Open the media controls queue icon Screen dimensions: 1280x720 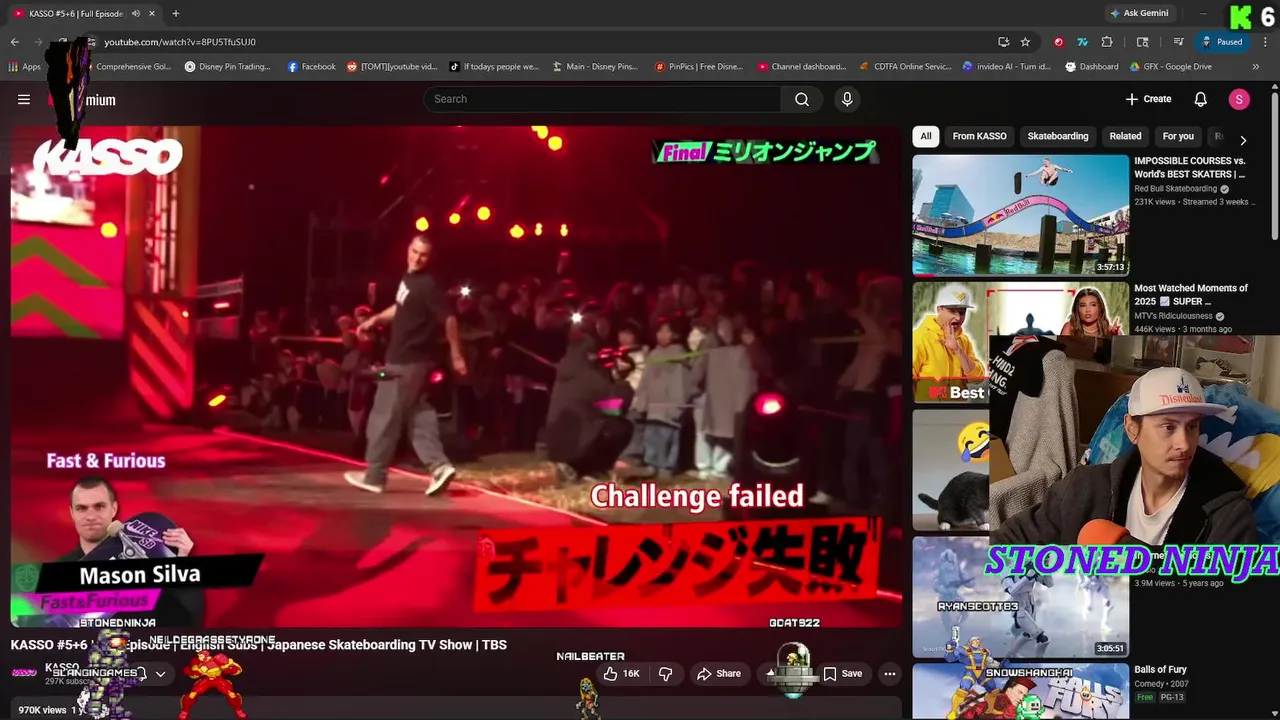click(1179, 42)
